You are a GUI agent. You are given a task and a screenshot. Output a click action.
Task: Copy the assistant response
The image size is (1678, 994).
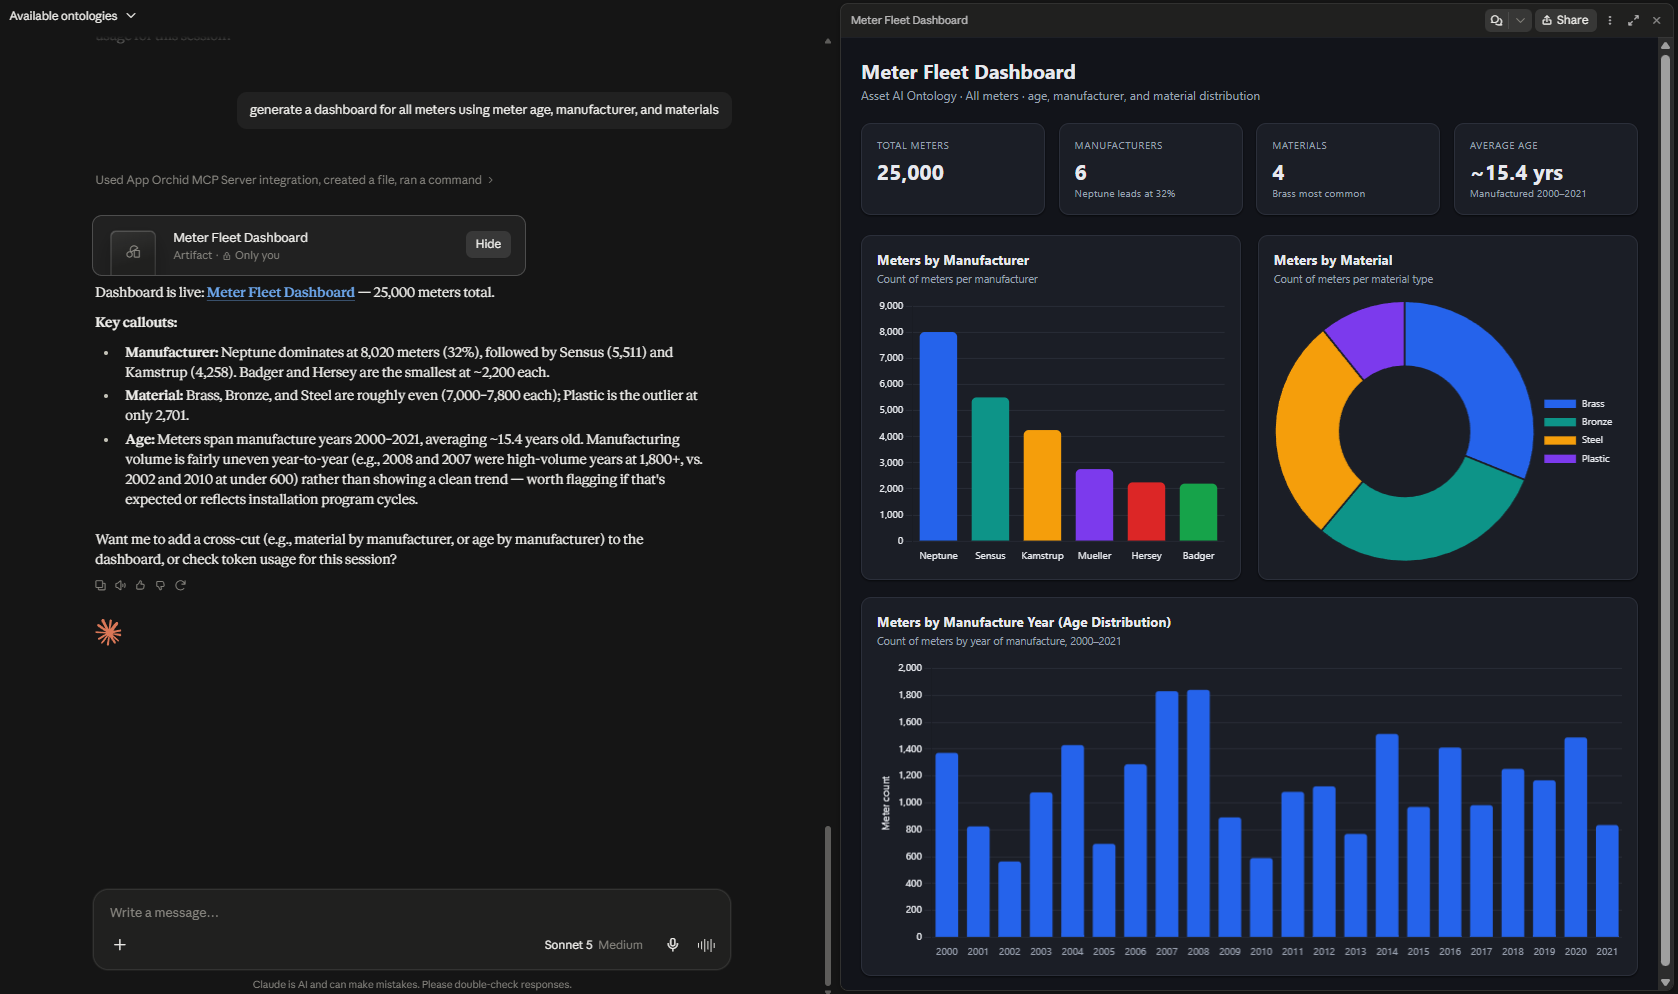(100, 585)
